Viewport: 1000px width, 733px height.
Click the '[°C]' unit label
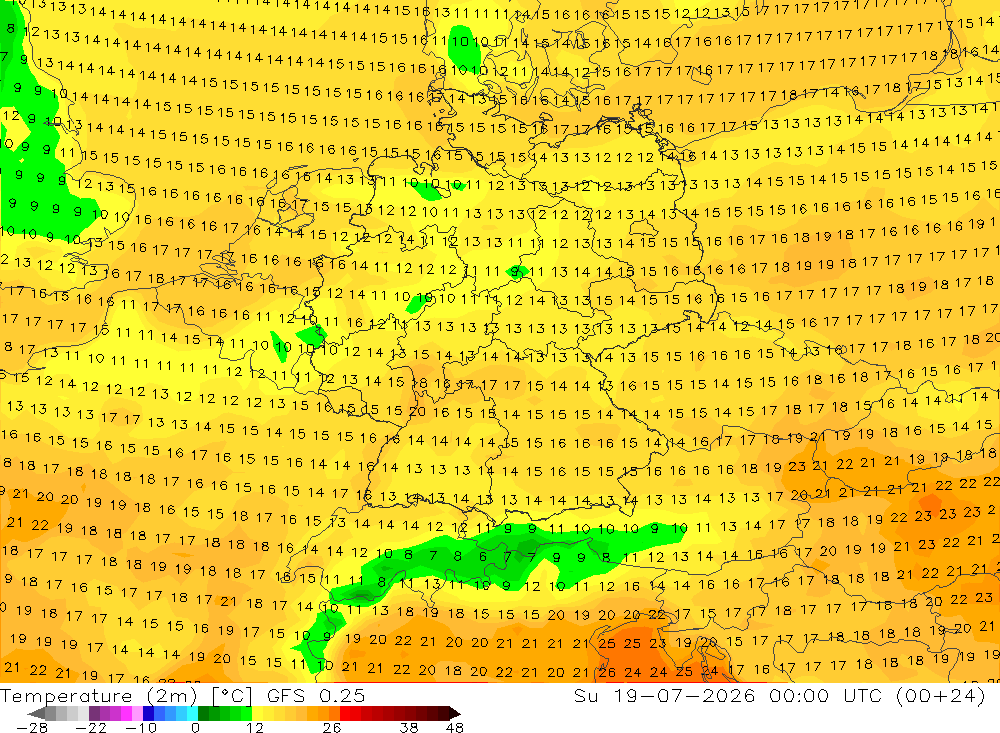(x=232, y=696)
